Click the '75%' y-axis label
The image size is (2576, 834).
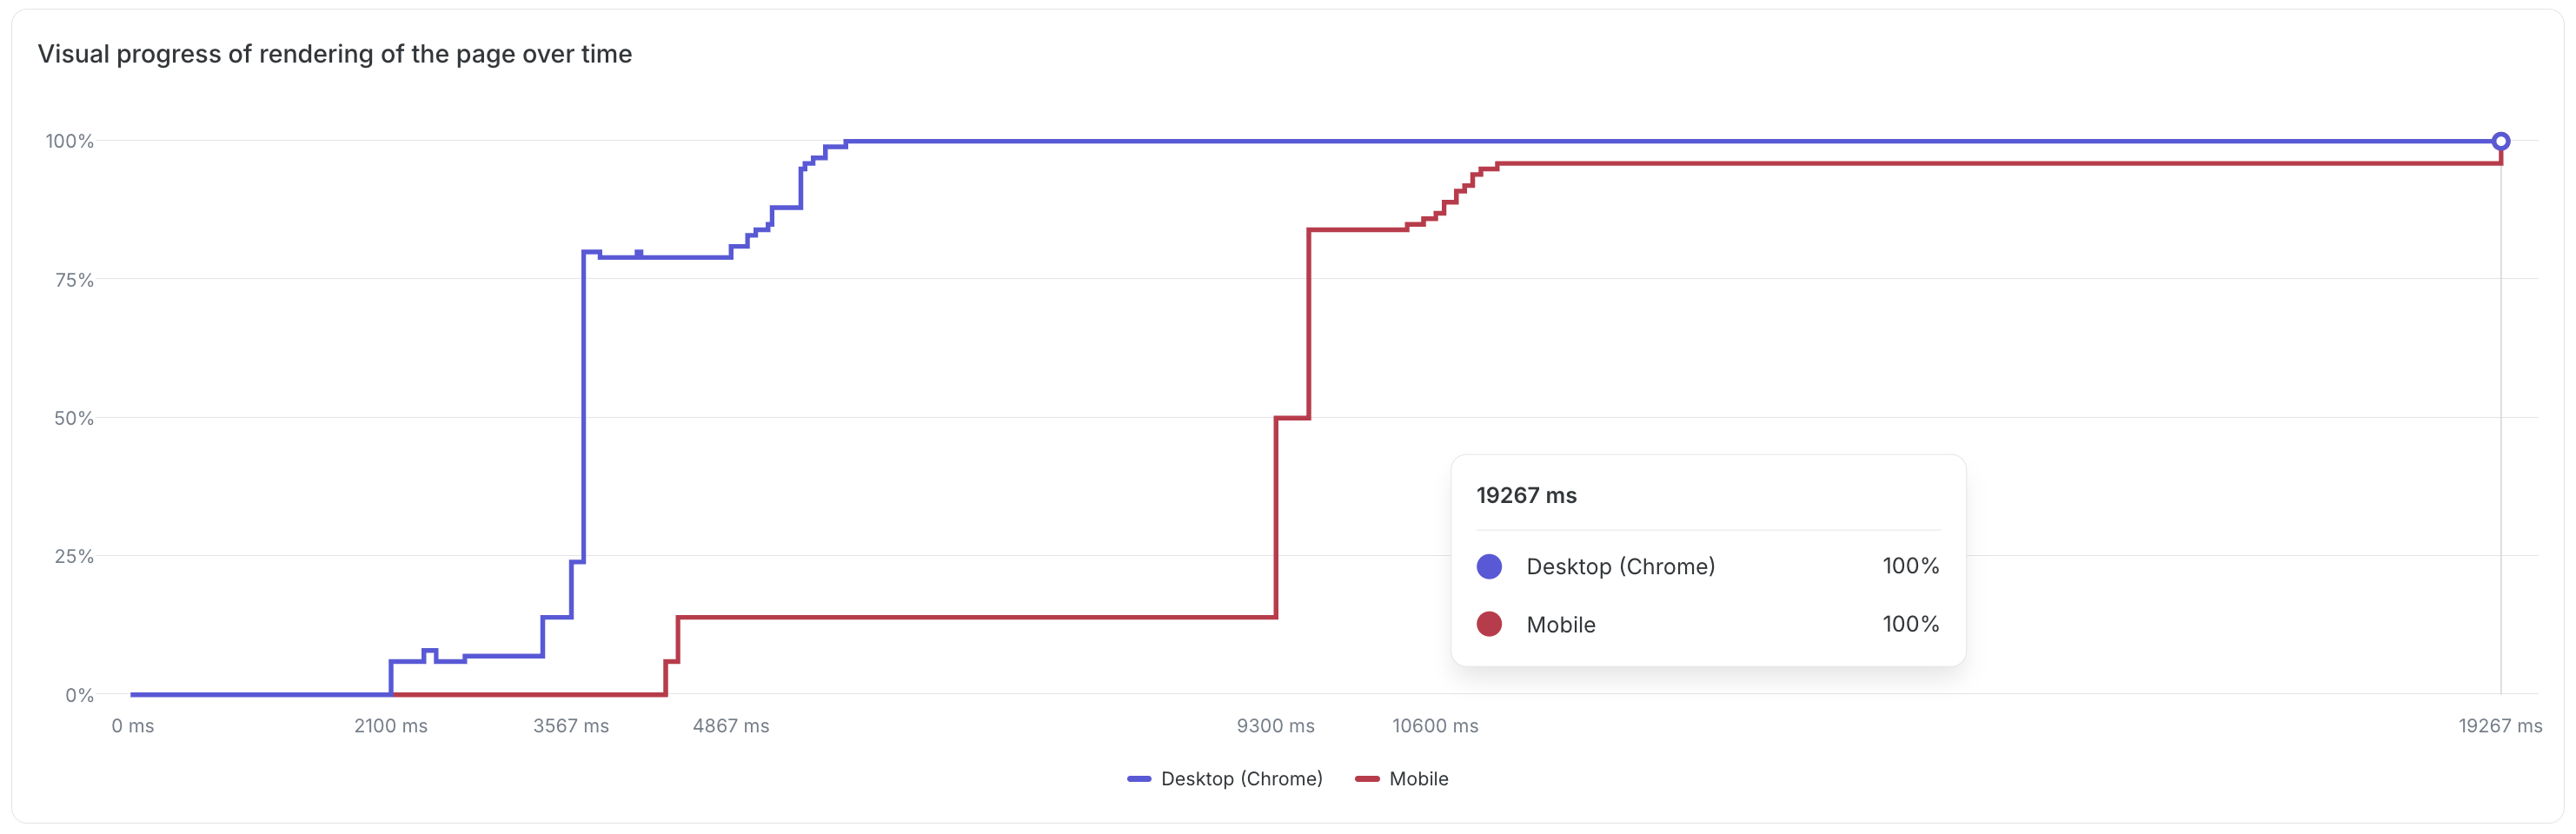(74, 280)
